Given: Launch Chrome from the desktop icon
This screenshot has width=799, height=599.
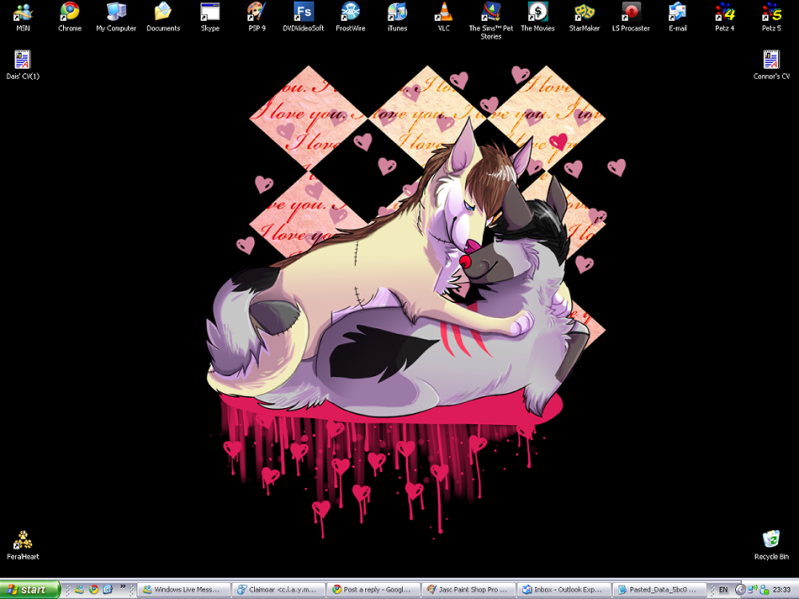Looking at the screenshot, I should coord(70,16).
